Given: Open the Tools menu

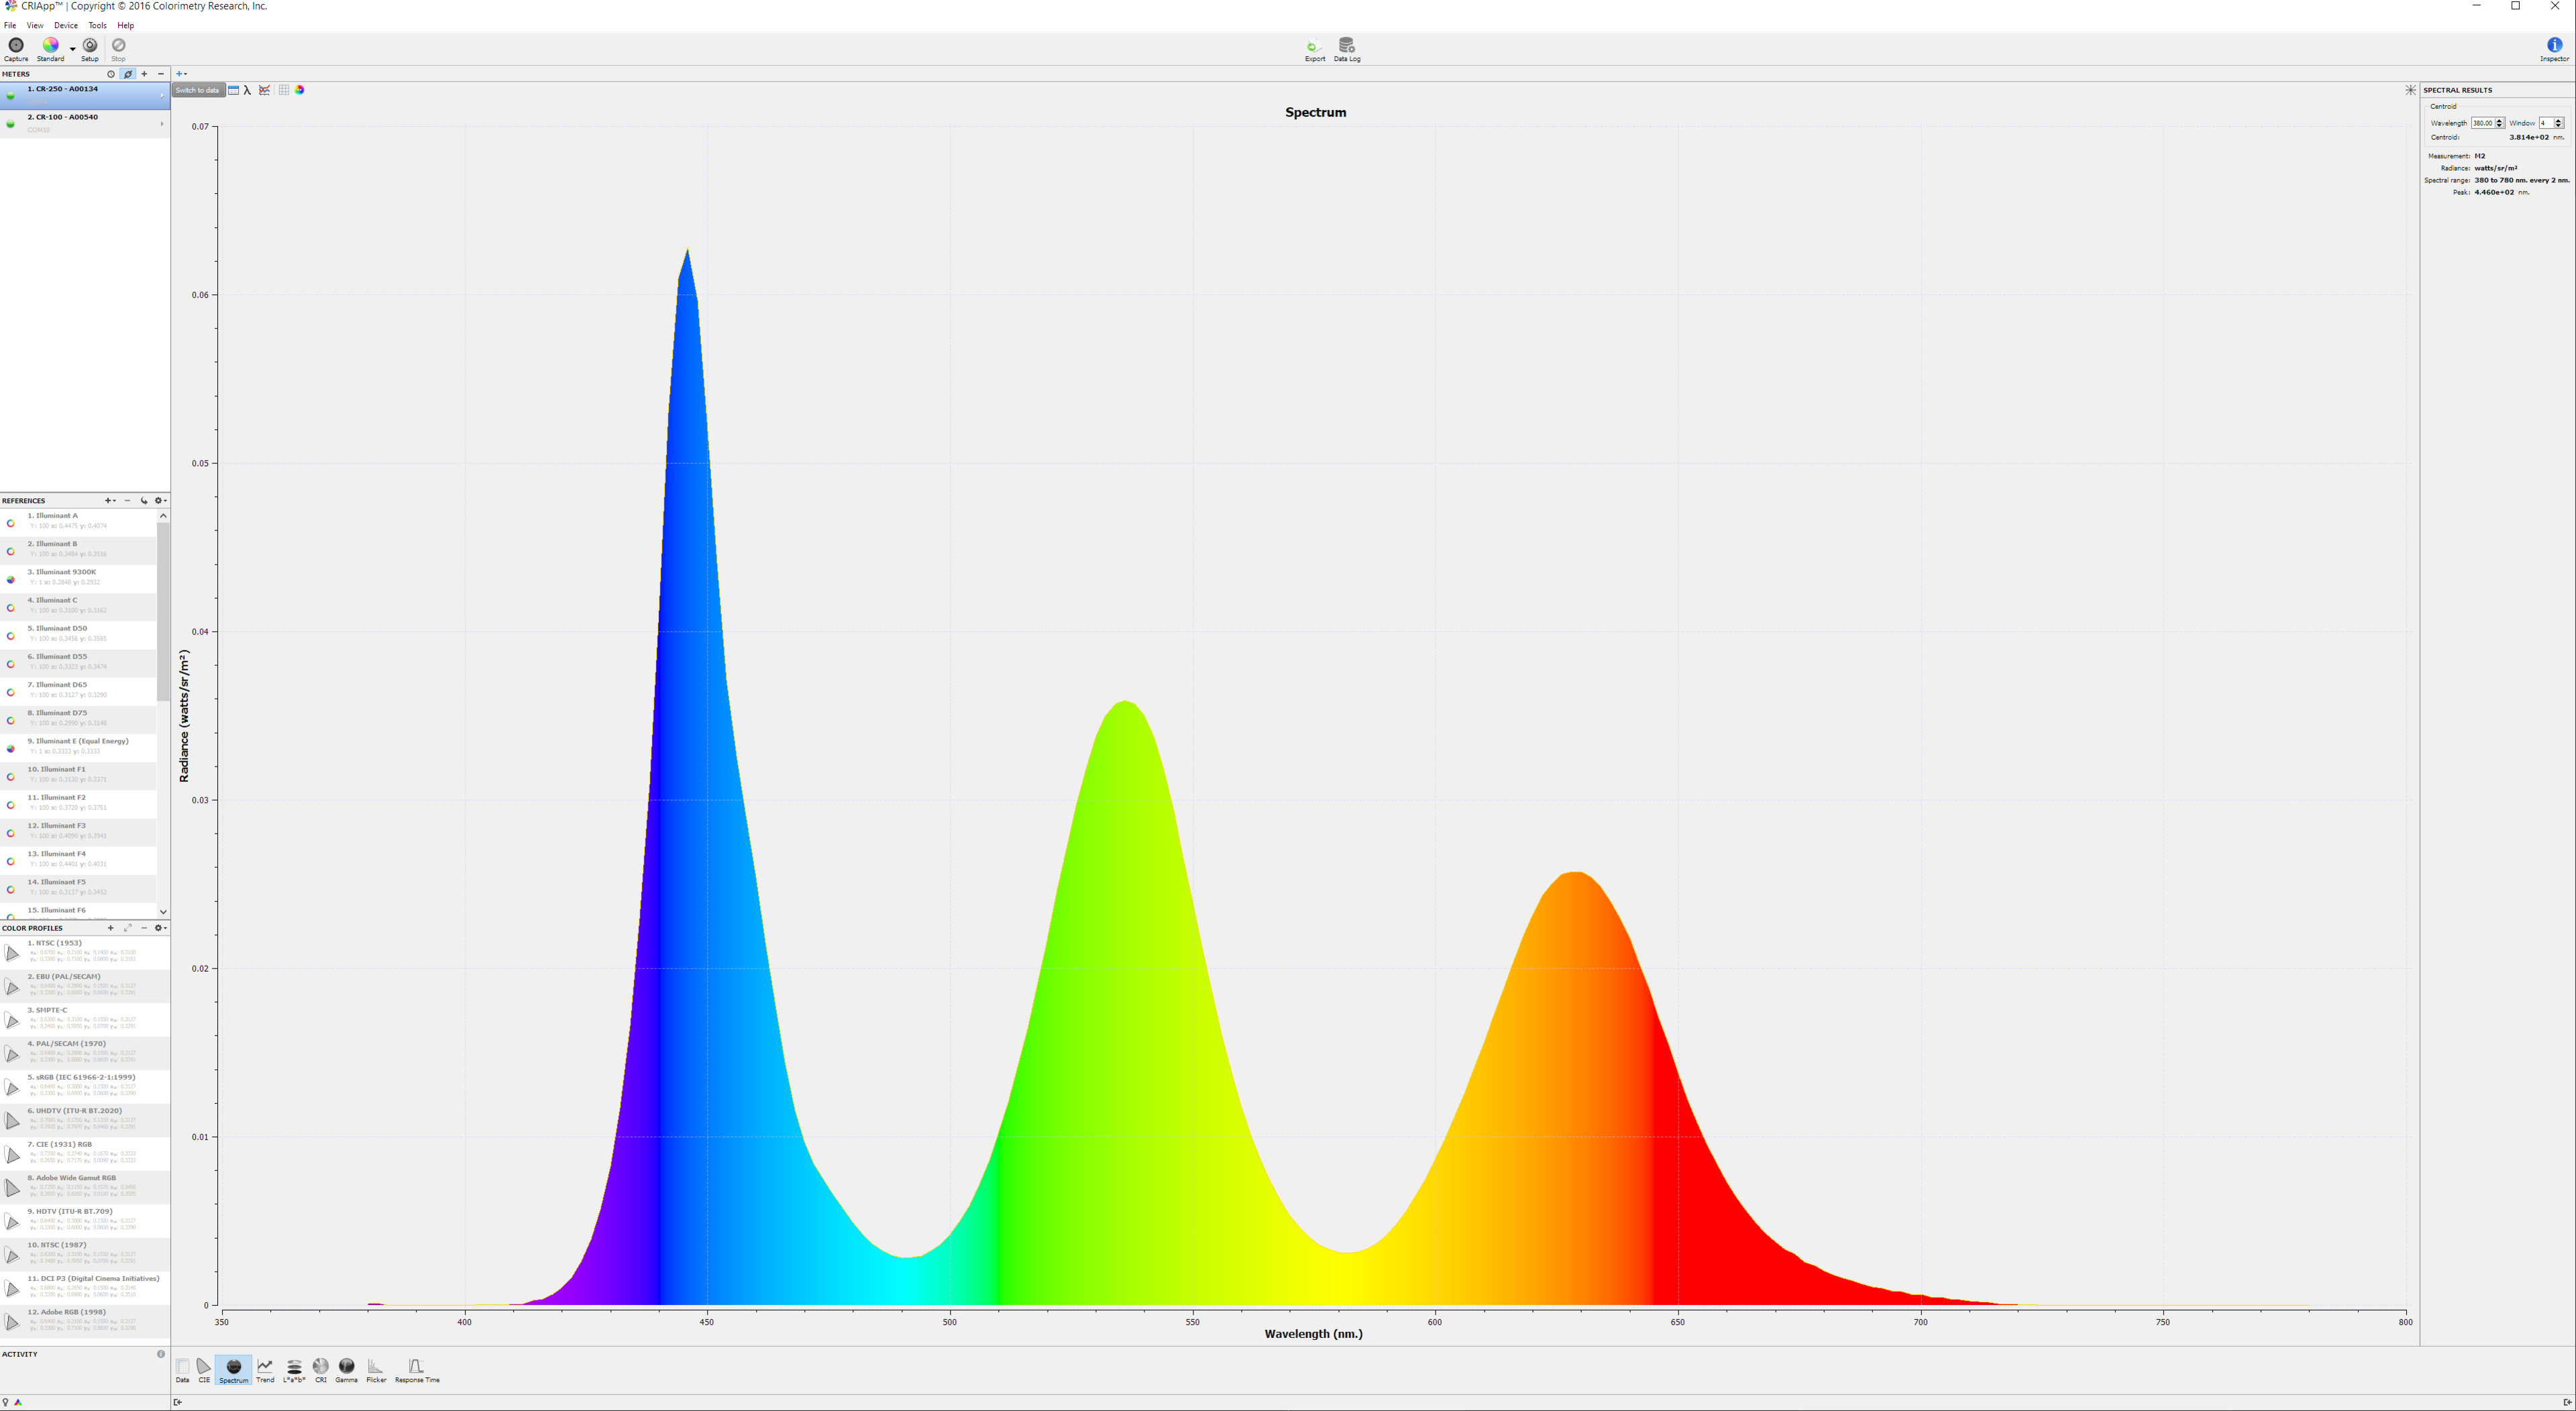Looking at the screenshot, I should coord(97,25).
